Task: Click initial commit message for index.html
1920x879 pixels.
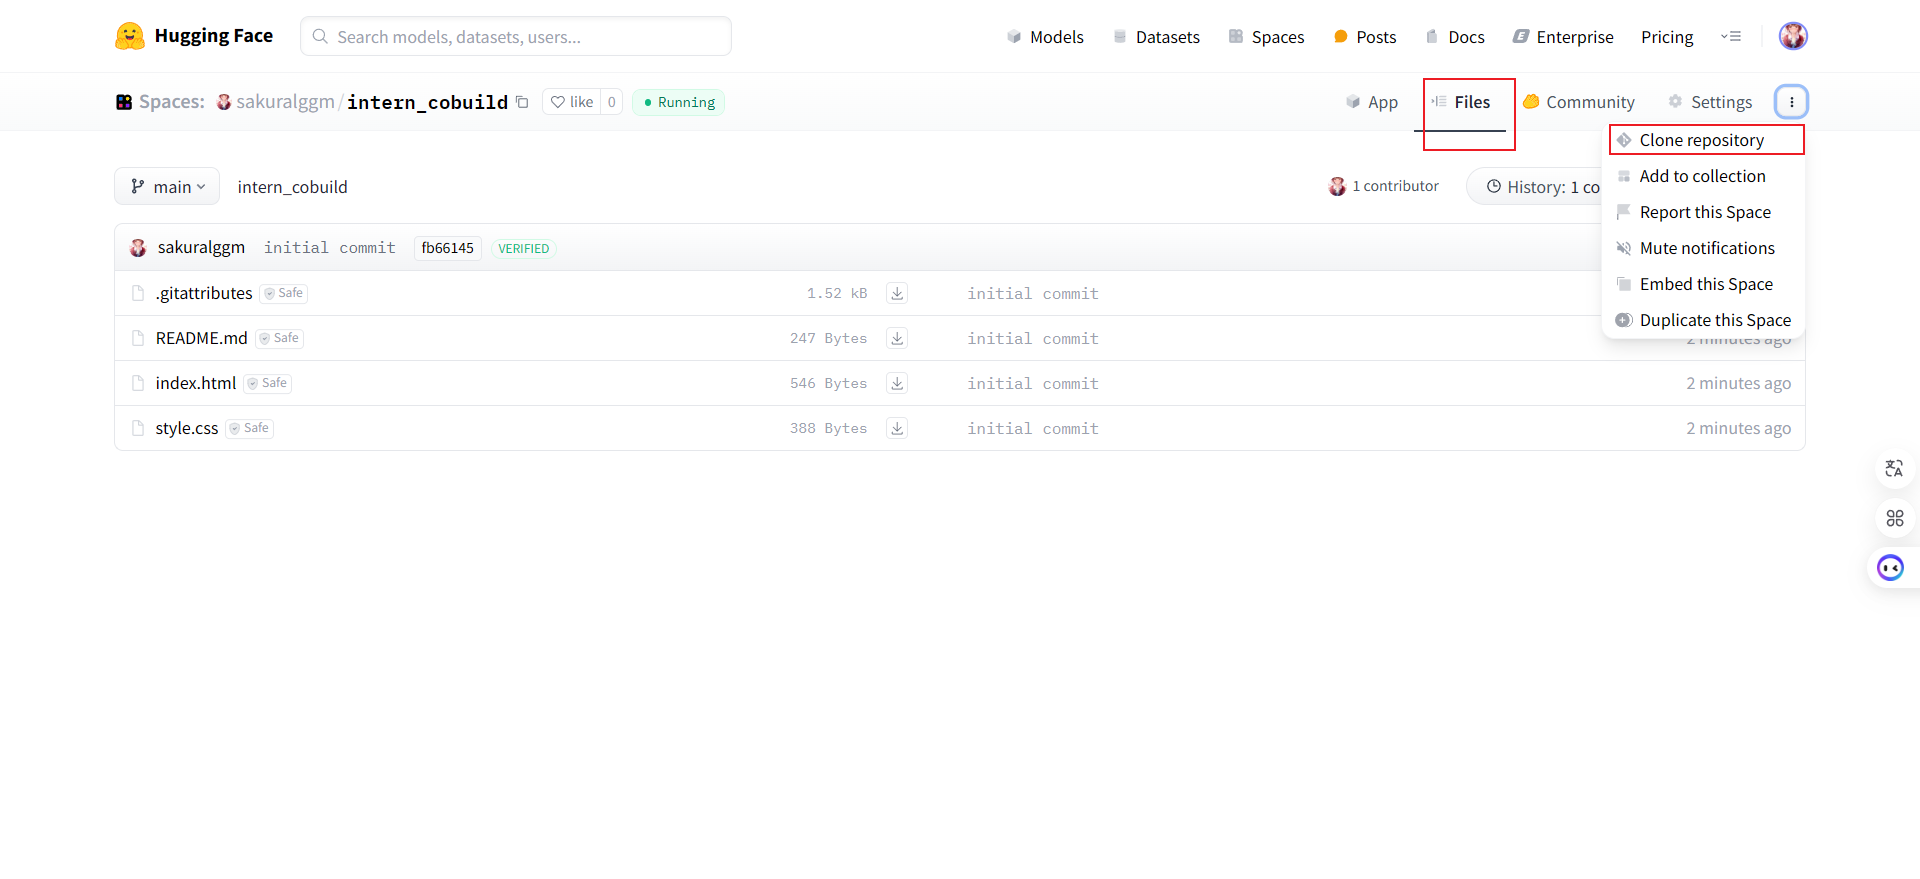Action: (x=1033, y=384)
